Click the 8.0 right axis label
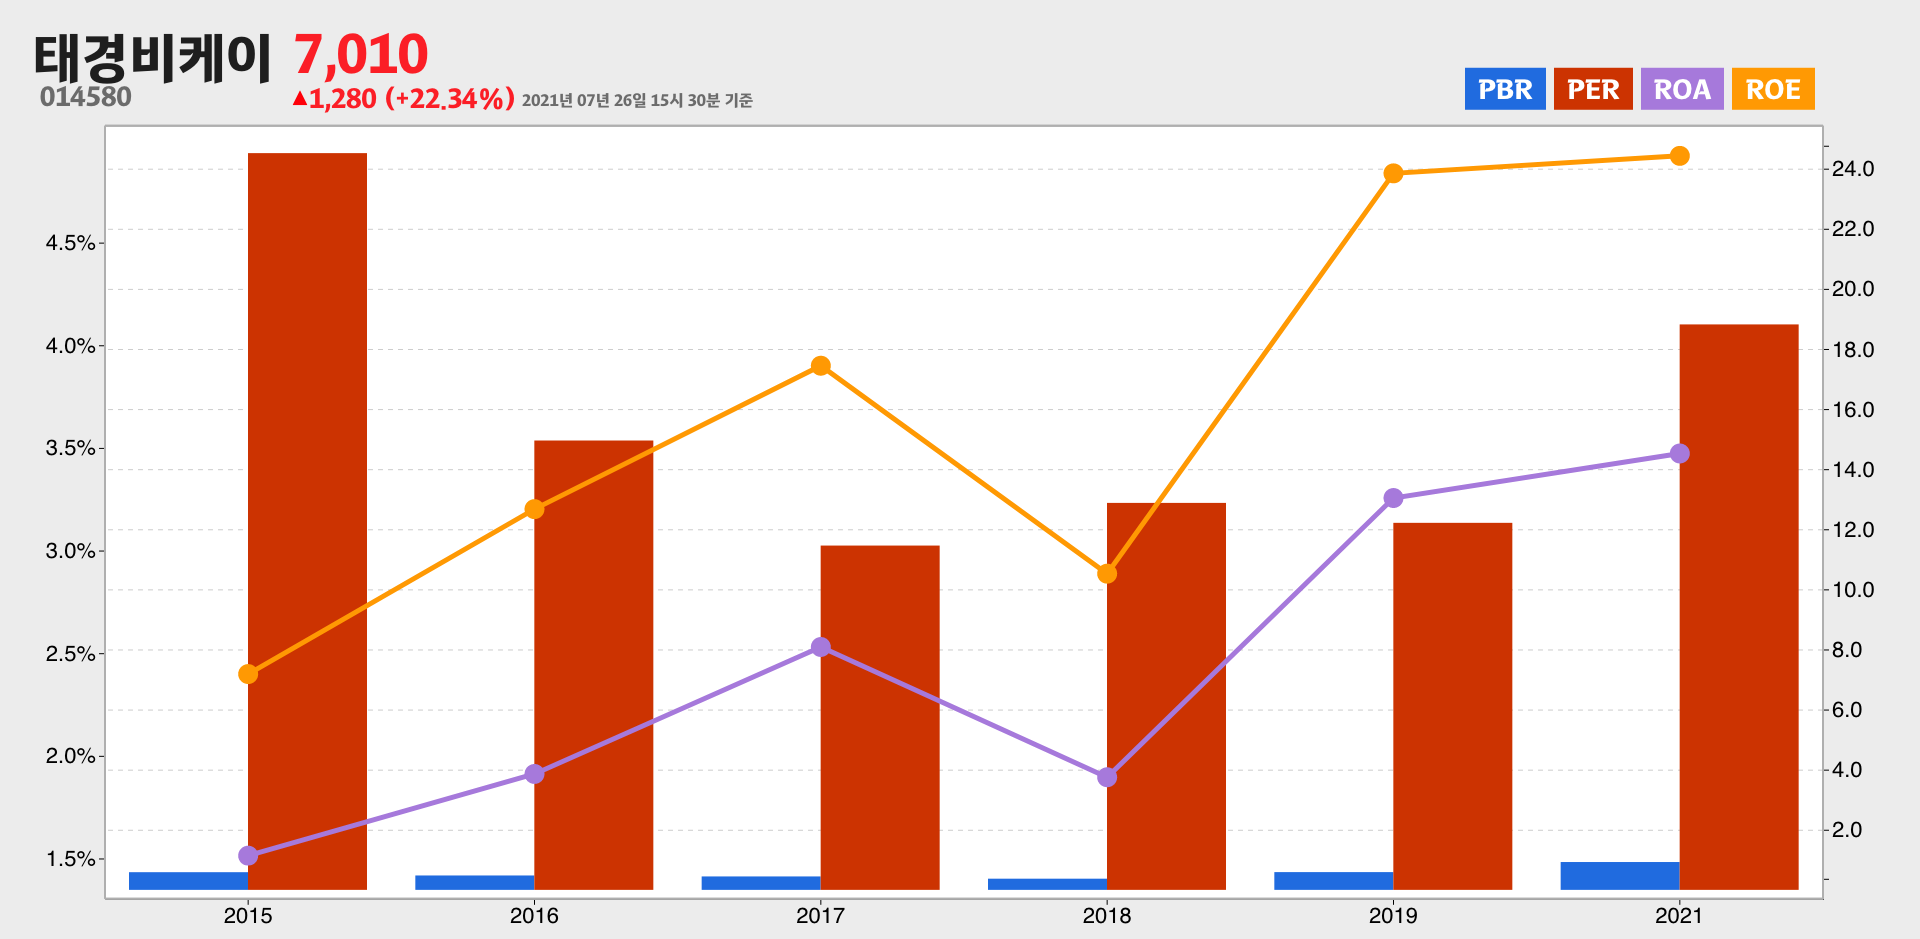 click(x=1847, y=650)
